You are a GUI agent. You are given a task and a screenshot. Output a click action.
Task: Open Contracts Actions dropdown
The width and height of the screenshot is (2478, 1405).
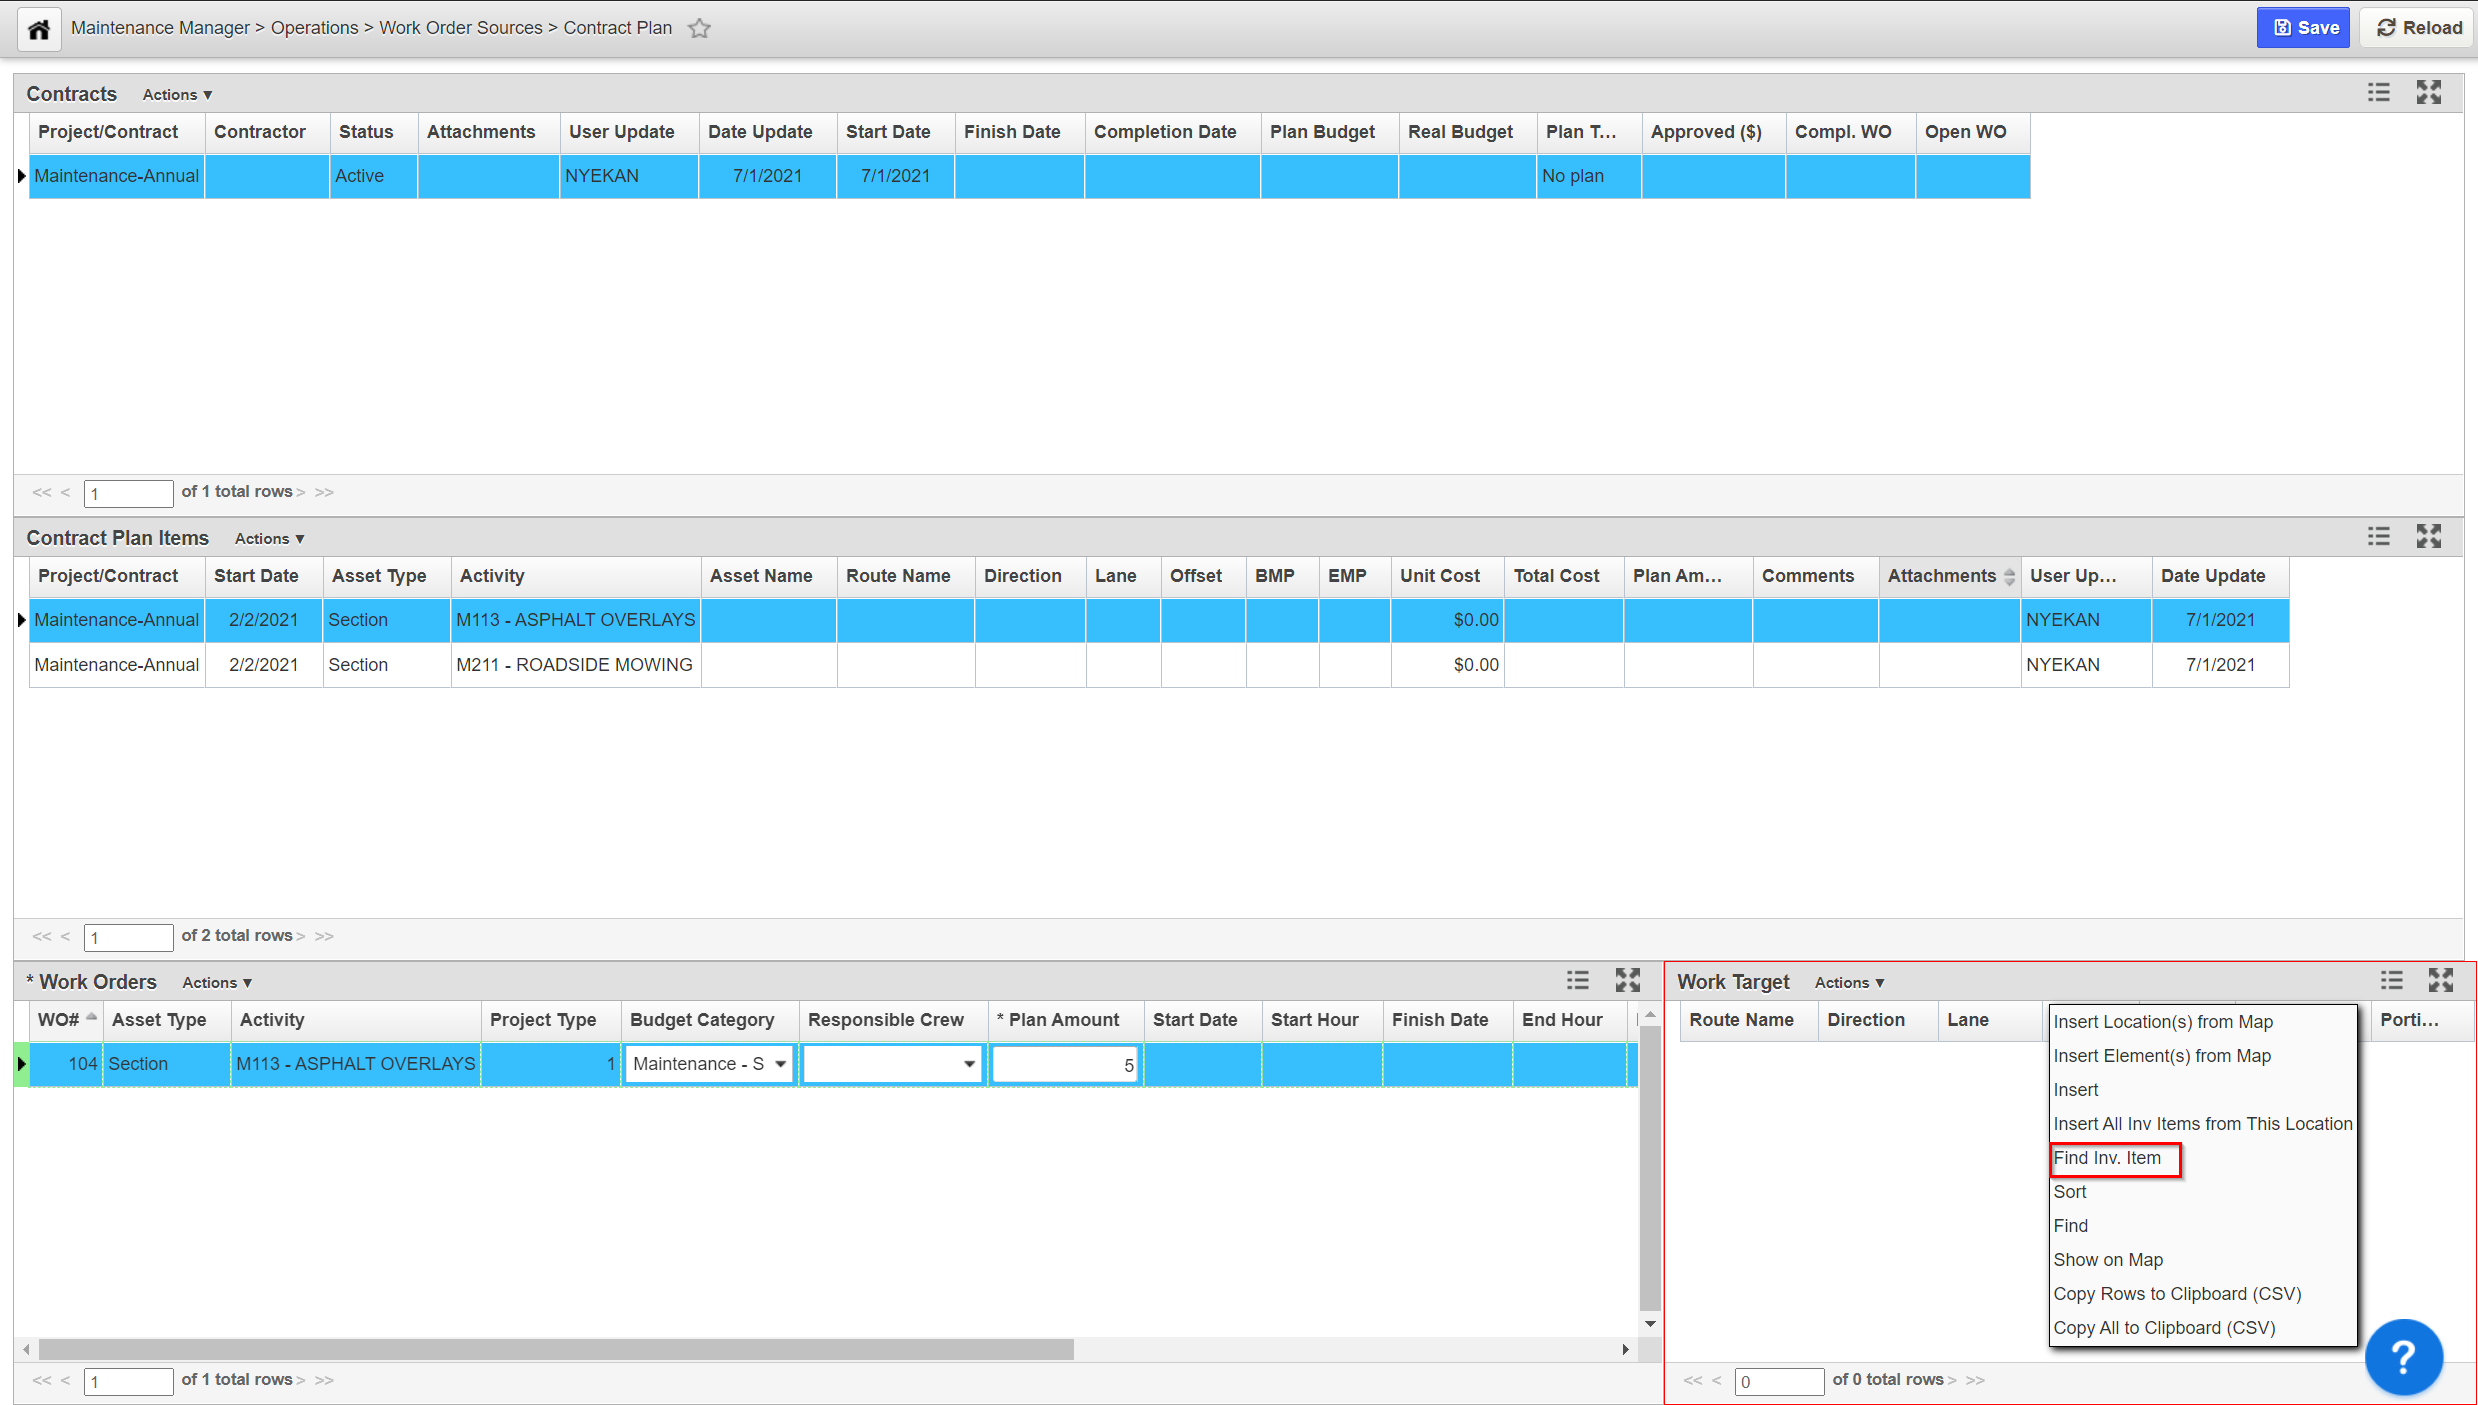(177, 94)
